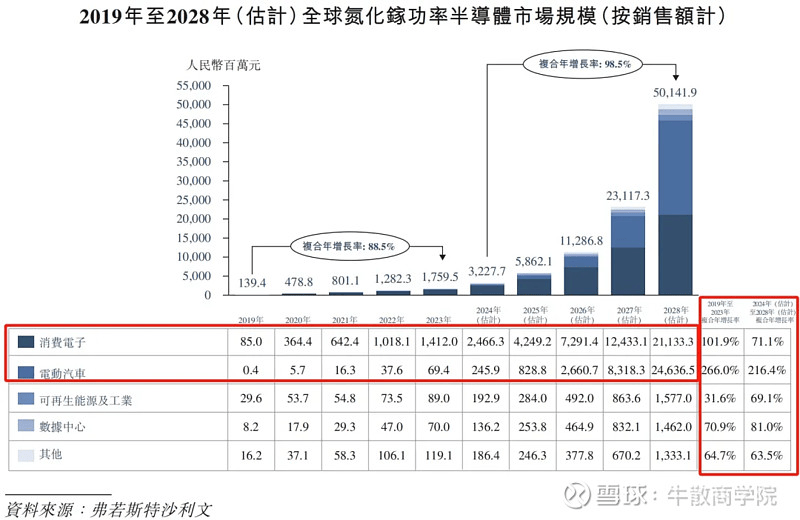Image resolution: width=800 pixels, height=520 pixels.
Task: Click the 2027 bar labeled 23,117.3
Action: 628,251
